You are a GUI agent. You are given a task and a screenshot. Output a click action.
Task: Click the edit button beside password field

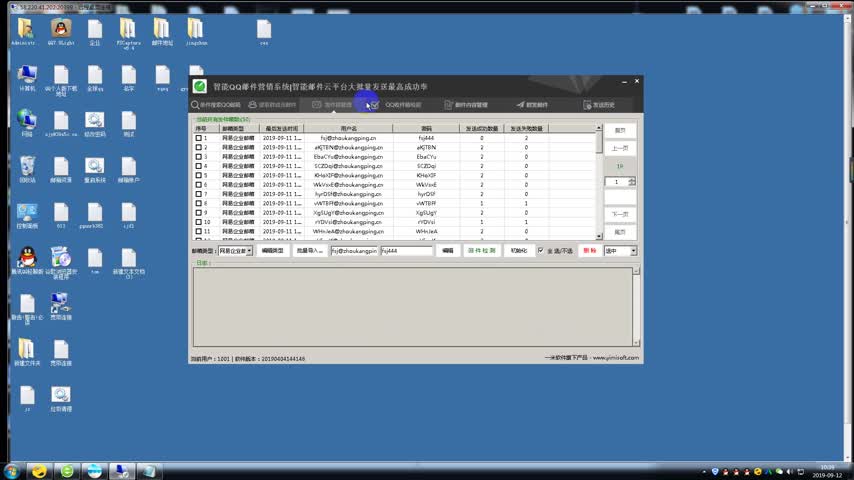point(448,251)
